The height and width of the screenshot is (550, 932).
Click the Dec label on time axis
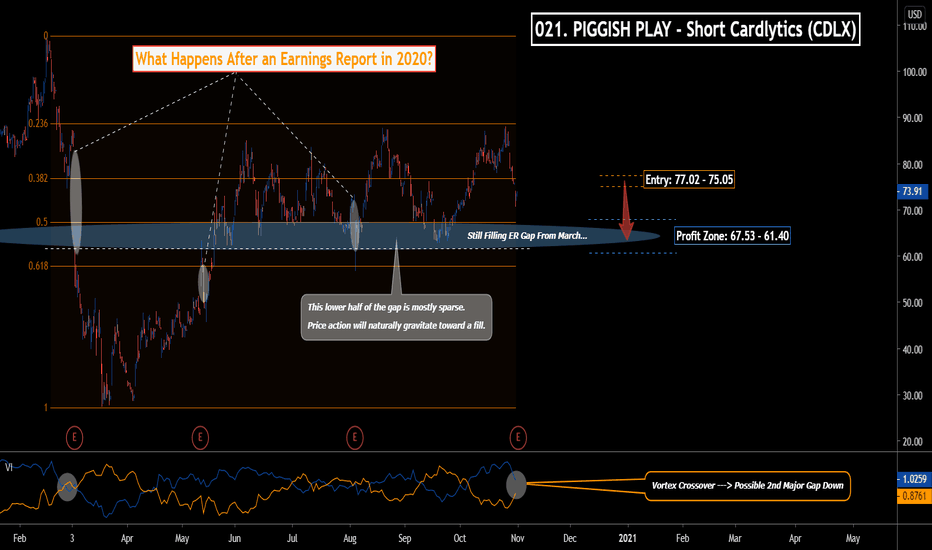point(569,538)
